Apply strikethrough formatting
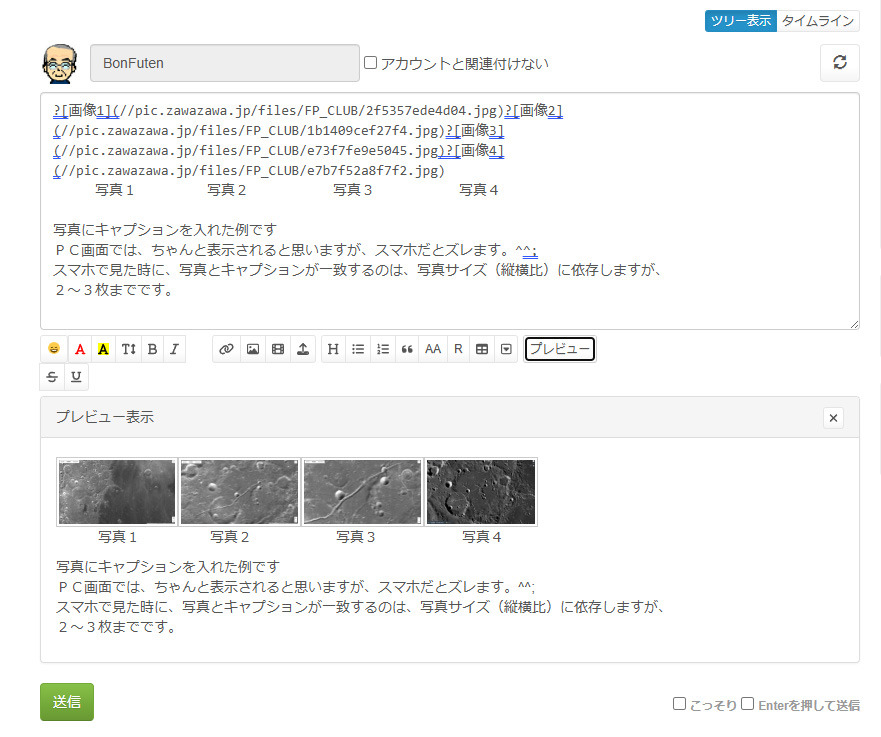The width and height of the screenshot is (881, 737). [x=53, y=377]
